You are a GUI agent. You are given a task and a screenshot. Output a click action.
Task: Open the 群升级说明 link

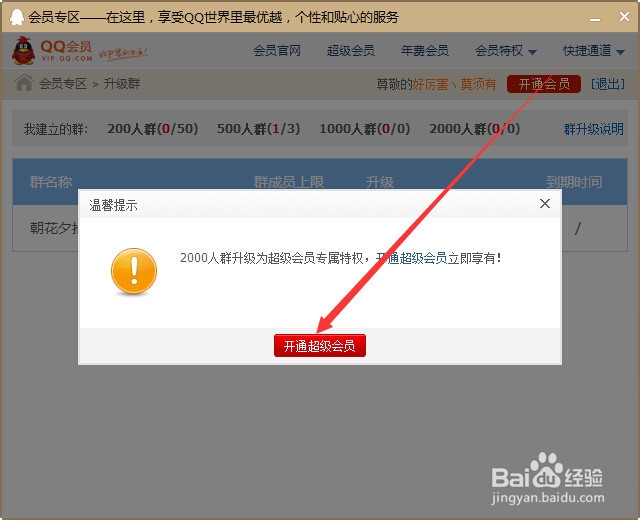593,129
